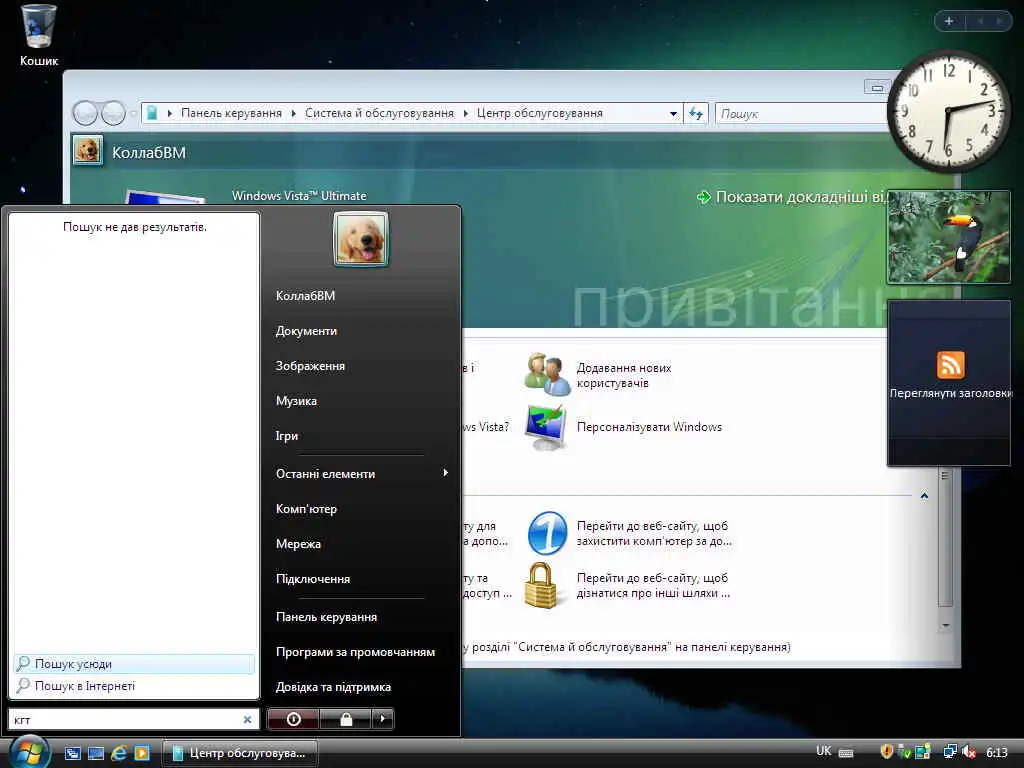The width and height of the screenshot is (1024, 768).
Task: Click the analog clock sidebar gadget
Action: click(948, 111)
